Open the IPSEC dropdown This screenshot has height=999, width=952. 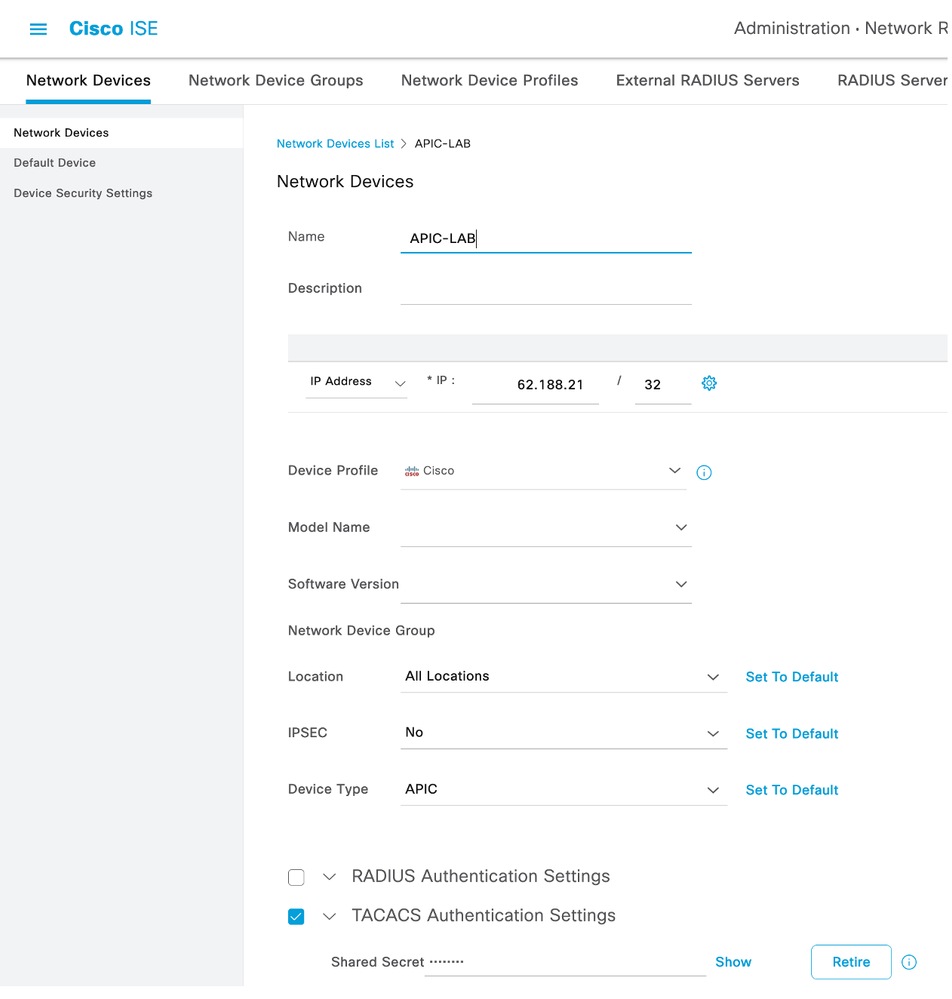pyautogui.click(x=713, y=733)
